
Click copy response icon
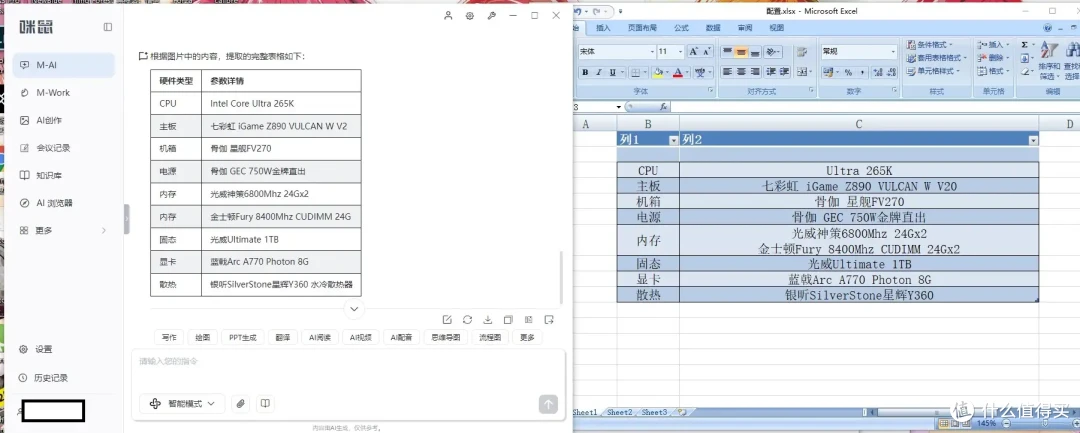pos(508,319)
